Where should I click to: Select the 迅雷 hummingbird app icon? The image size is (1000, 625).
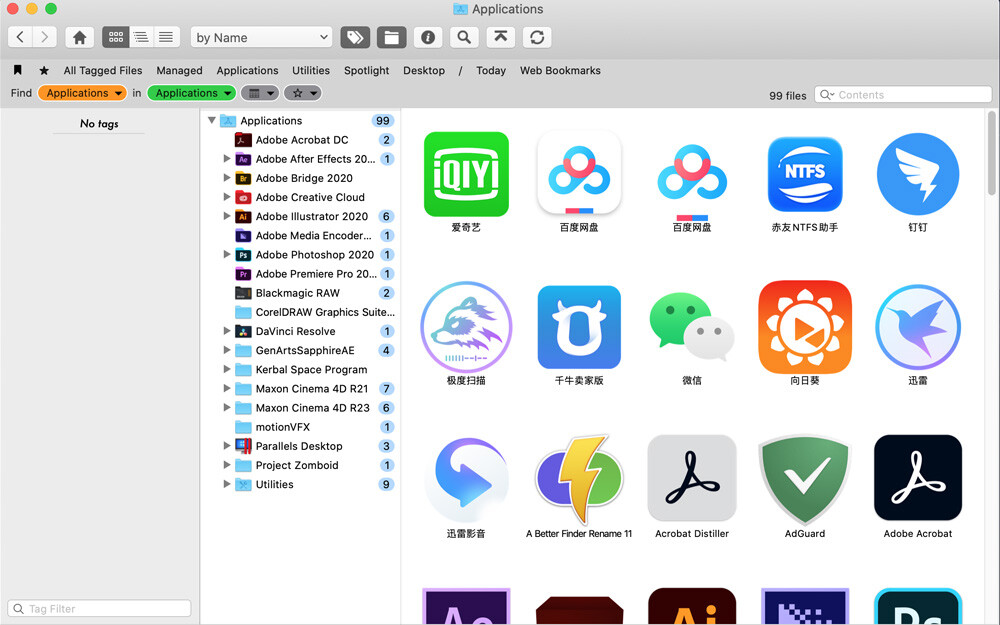pos(918,327)
